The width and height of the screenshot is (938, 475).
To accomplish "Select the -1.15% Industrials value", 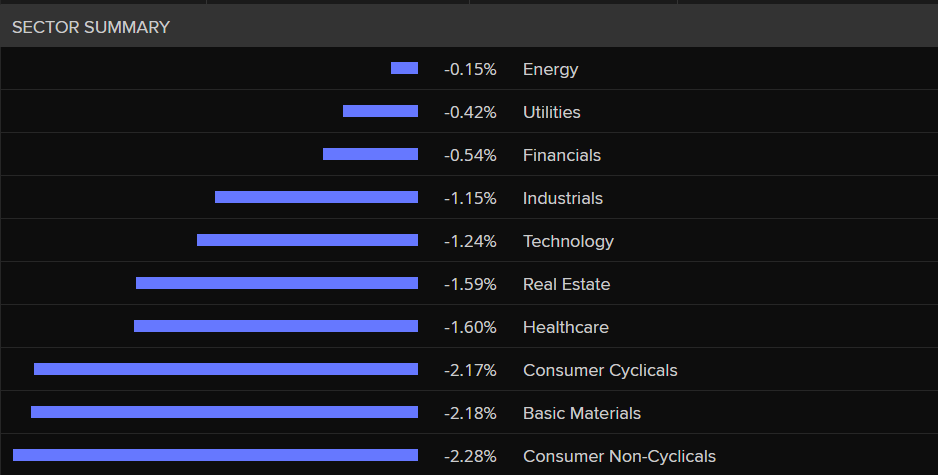I will pos(470,198).
